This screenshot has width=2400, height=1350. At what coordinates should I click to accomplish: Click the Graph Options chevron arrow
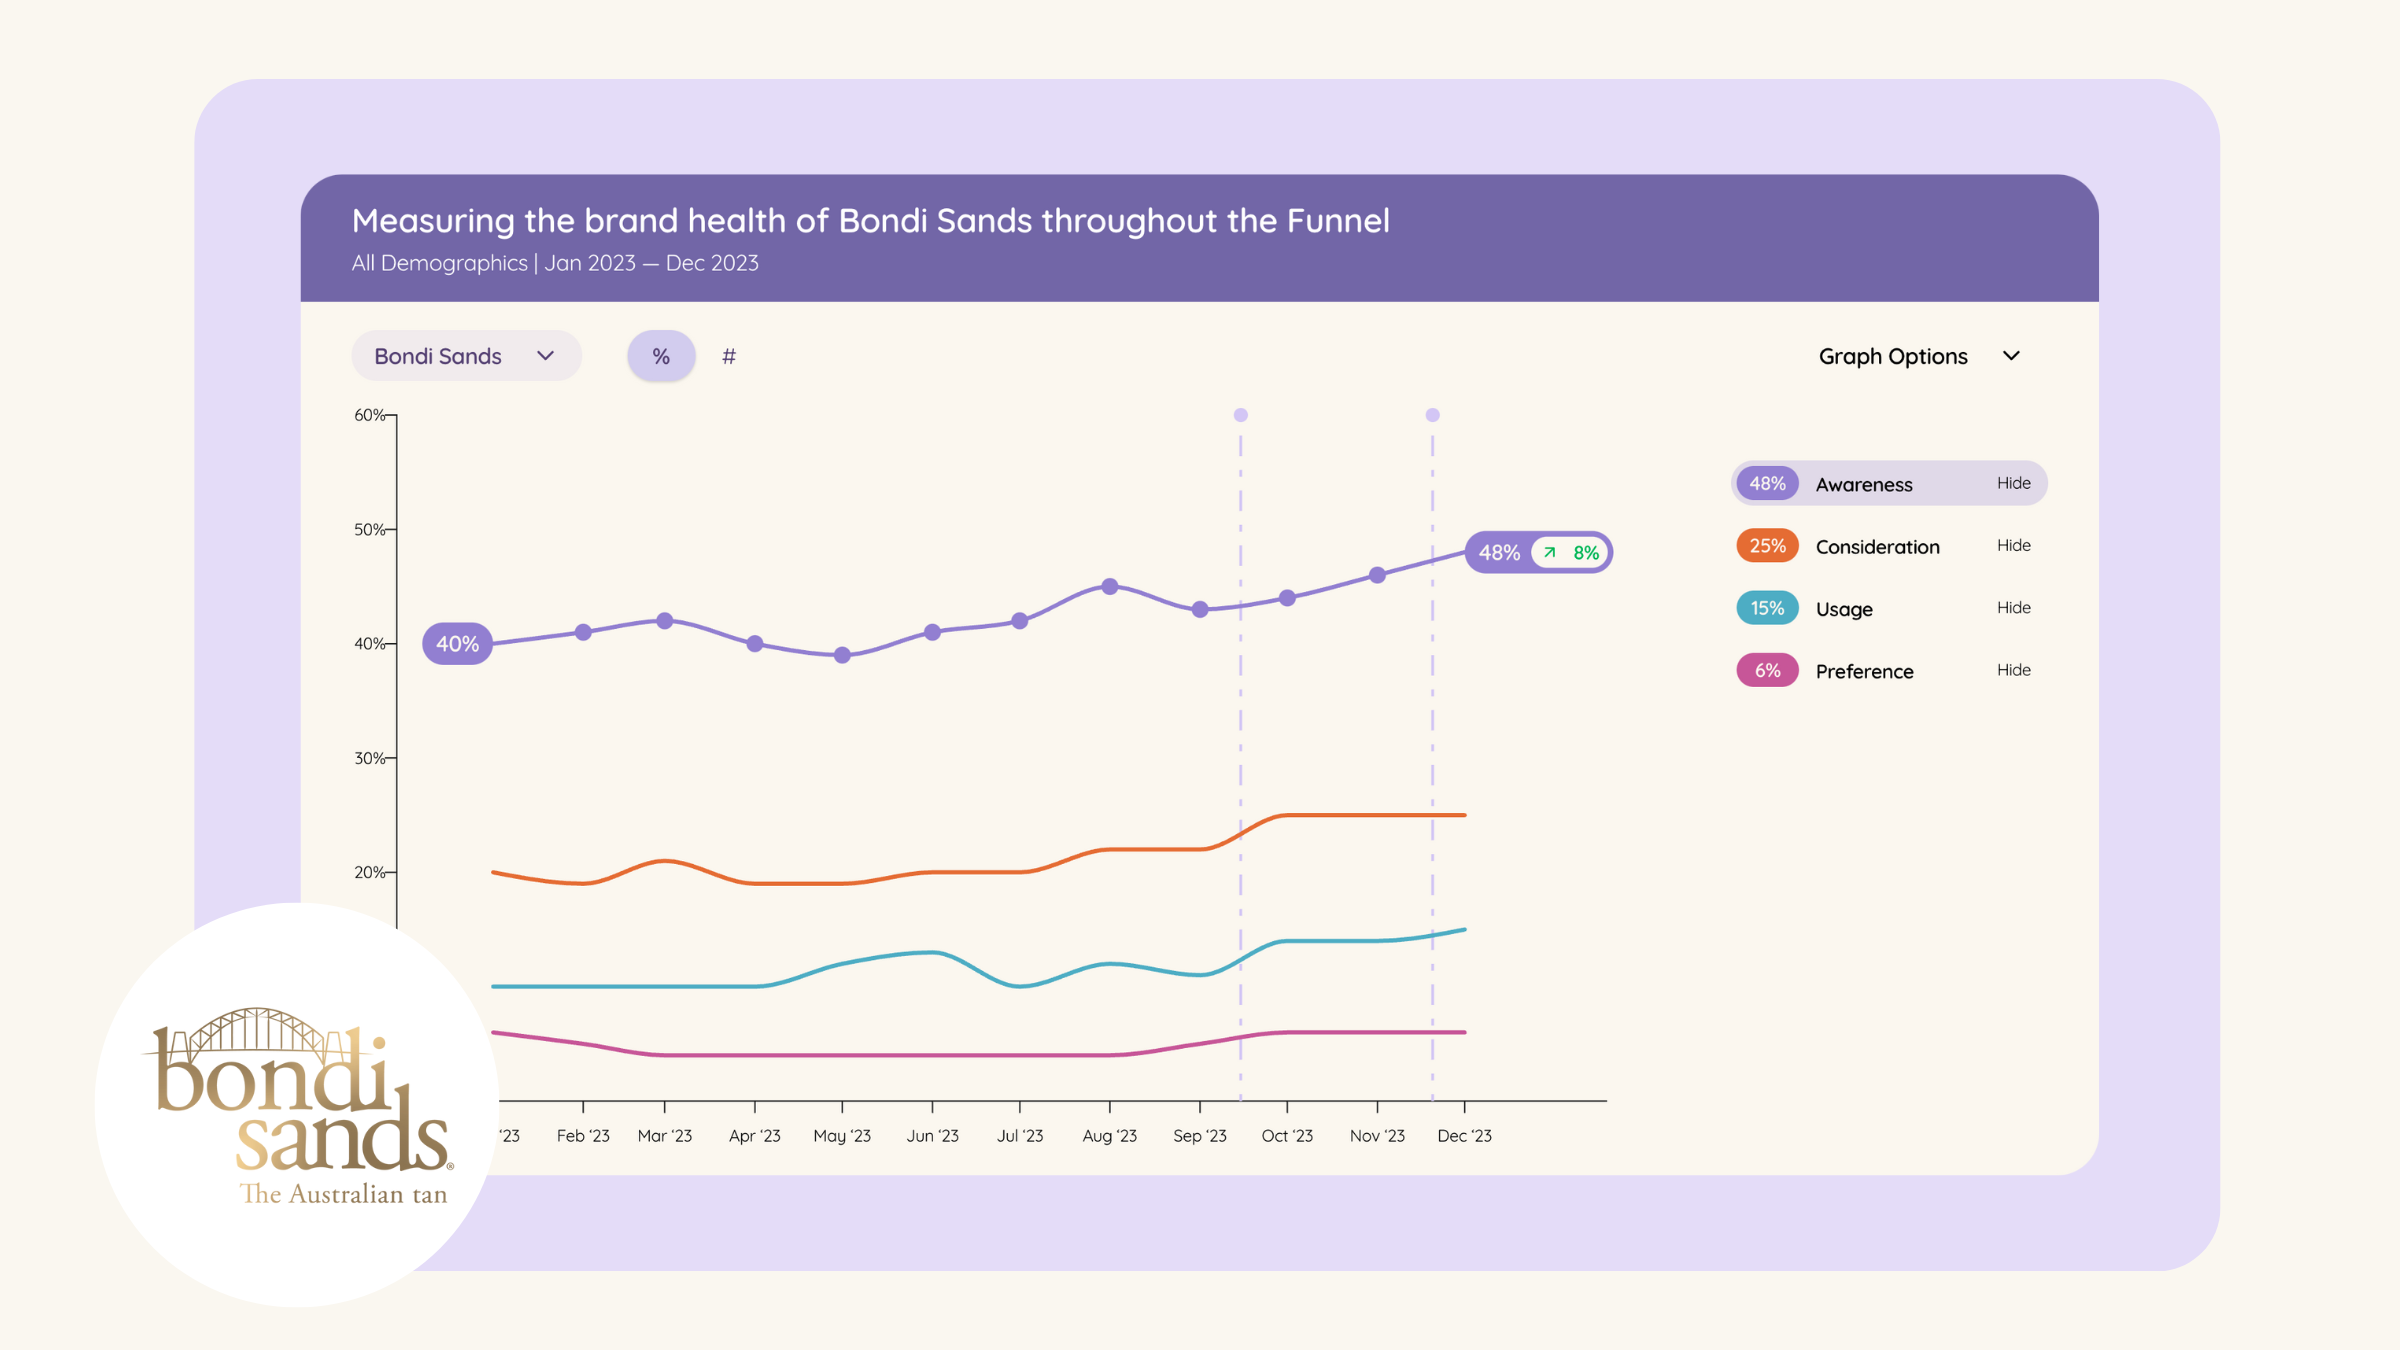point(2012,356)
